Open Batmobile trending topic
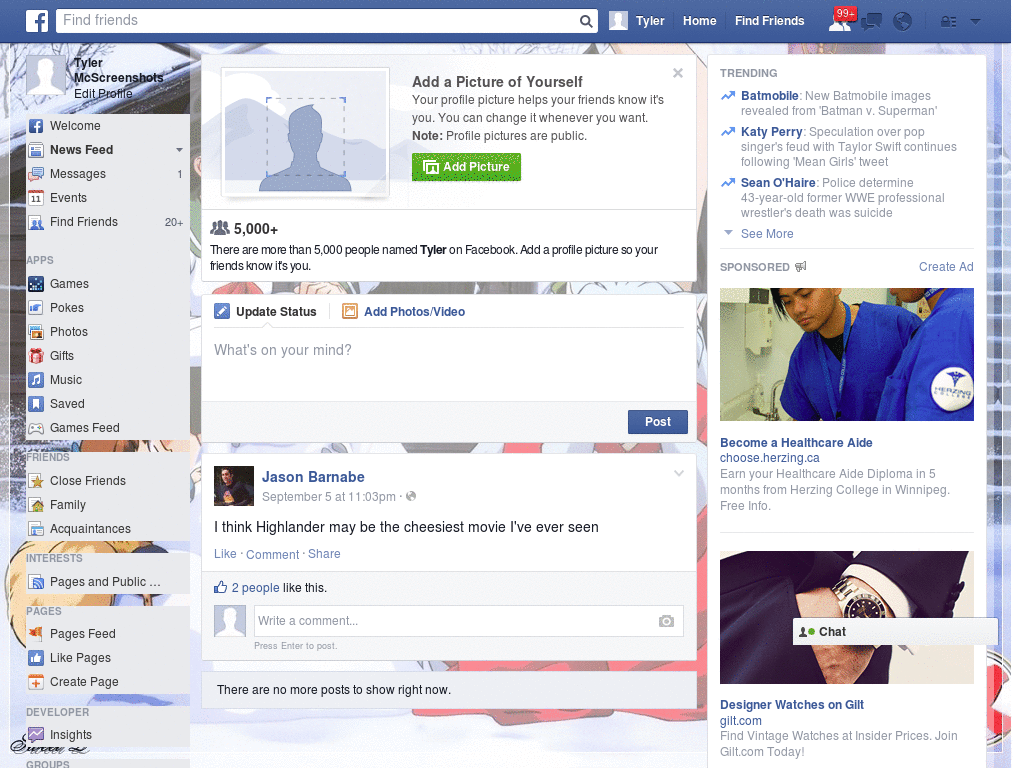This screenshot has height=768, width=1024. (x=769, y=95)
